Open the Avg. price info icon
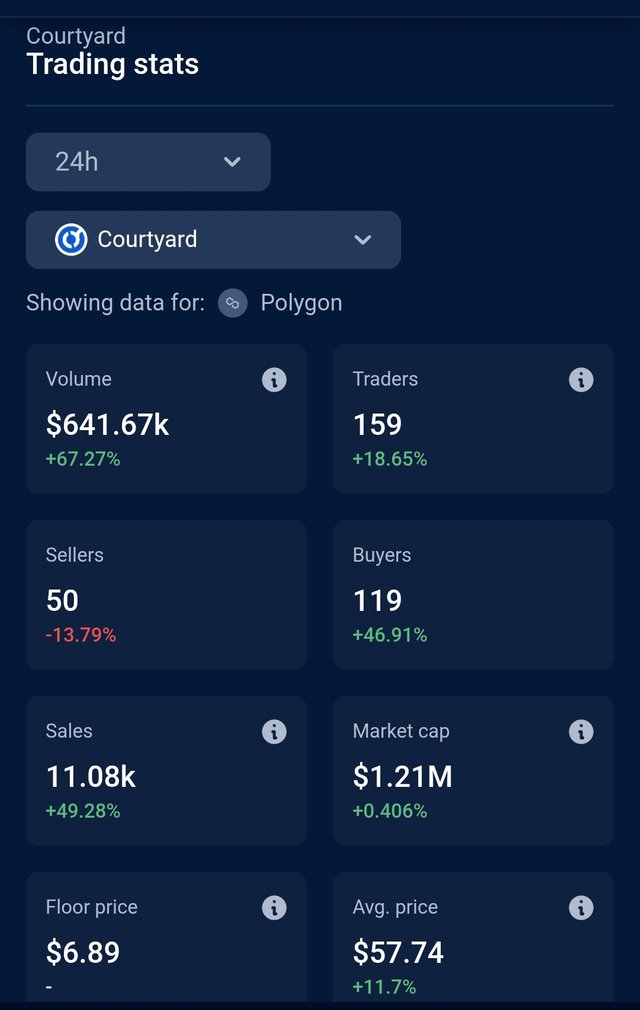Viewport: 640px width, 1010px height. 581,908
